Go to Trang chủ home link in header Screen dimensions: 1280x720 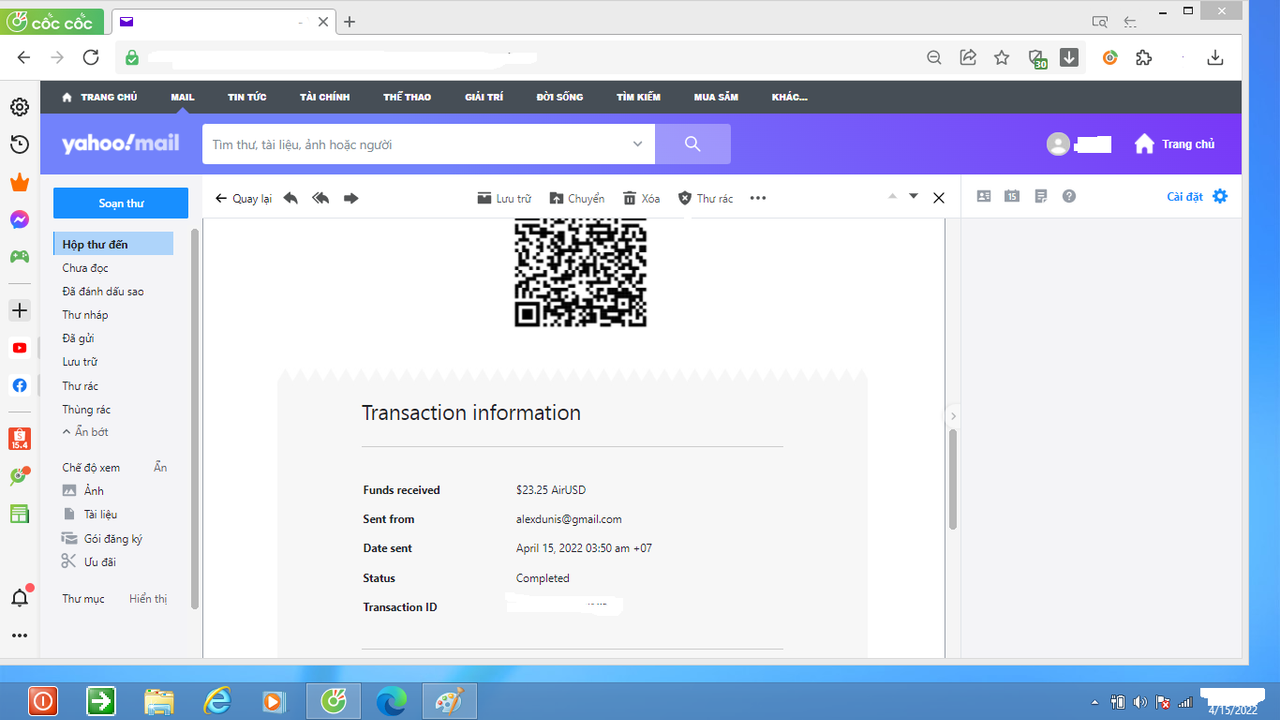pyautogui.click(x=1175, y=144)
